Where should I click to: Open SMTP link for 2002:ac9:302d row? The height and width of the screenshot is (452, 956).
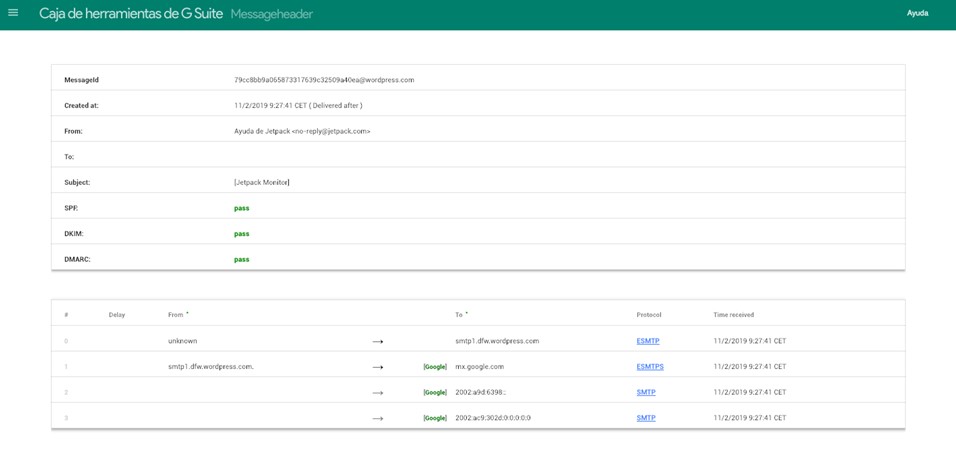coord(646,418)
